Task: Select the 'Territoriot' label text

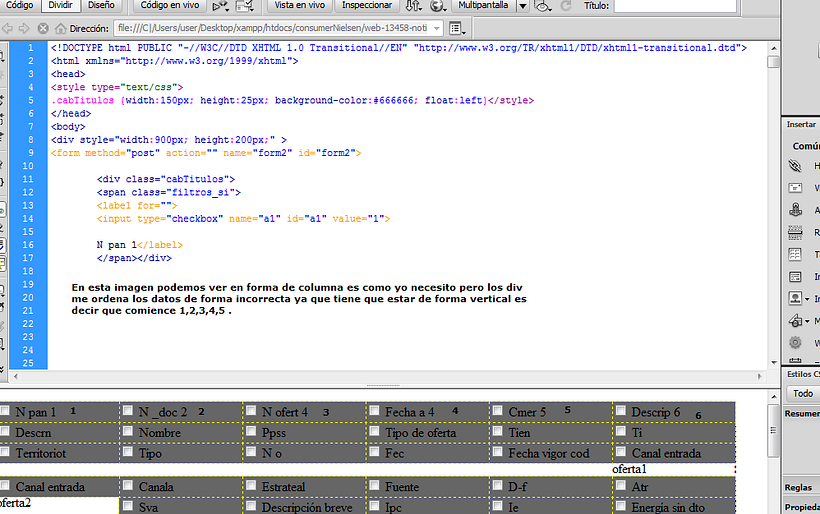Action: 40,453
